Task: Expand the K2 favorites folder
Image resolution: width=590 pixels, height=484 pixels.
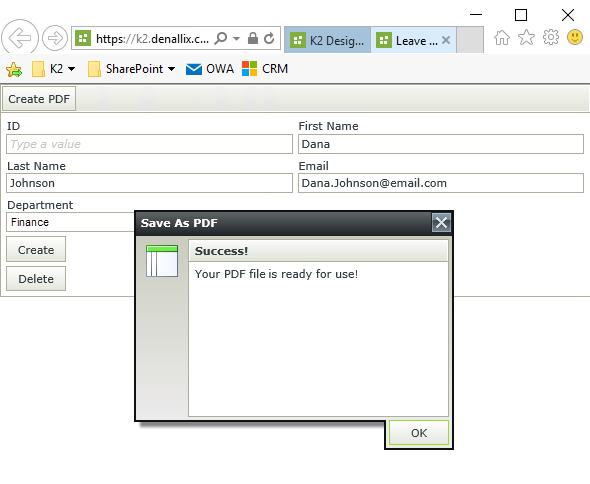Action: (x=54, y=69)
